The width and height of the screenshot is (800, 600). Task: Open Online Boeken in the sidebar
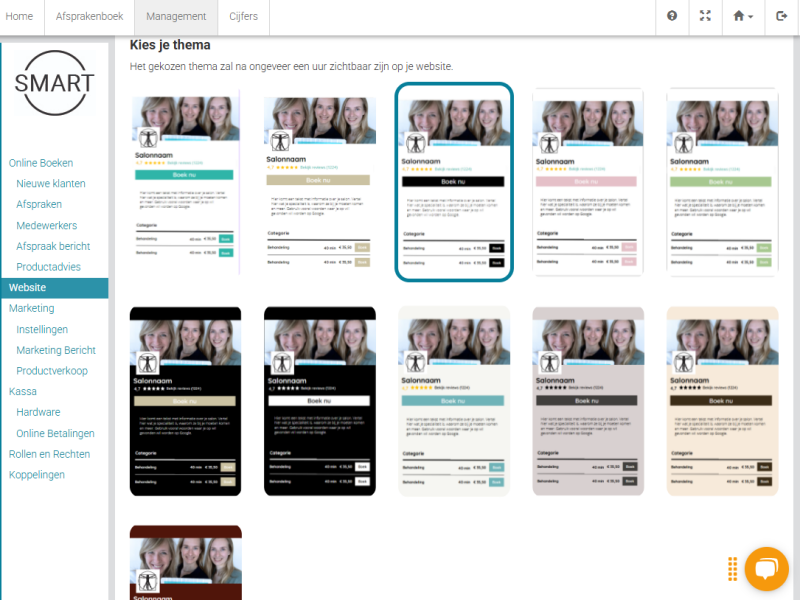(41, 163)
